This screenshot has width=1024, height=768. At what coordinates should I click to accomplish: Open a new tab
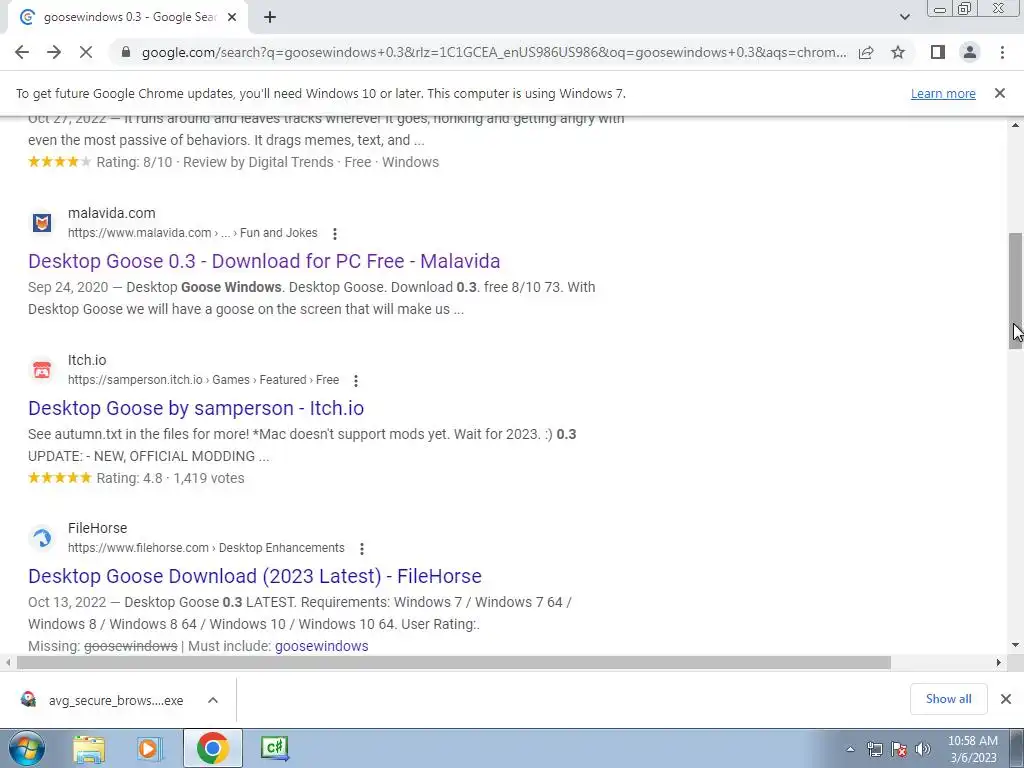270,18
